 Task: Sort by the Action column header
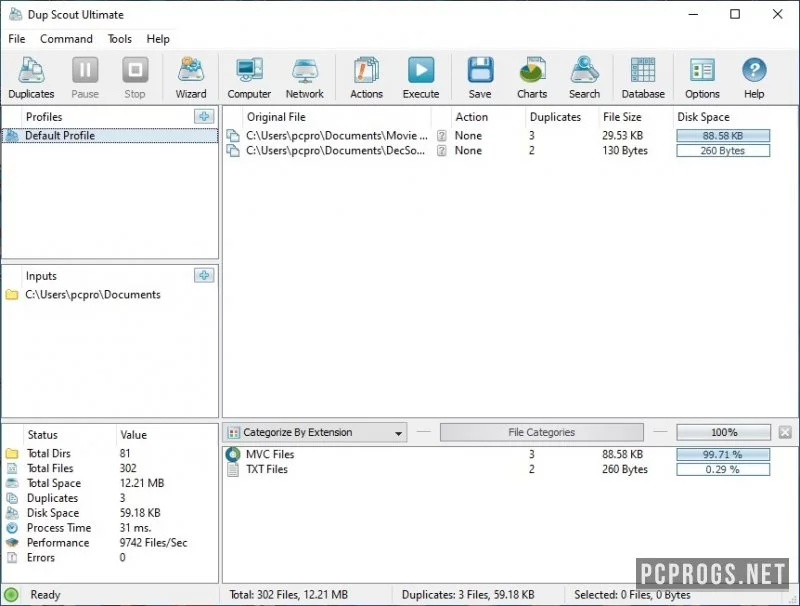(x=487, y=117)
